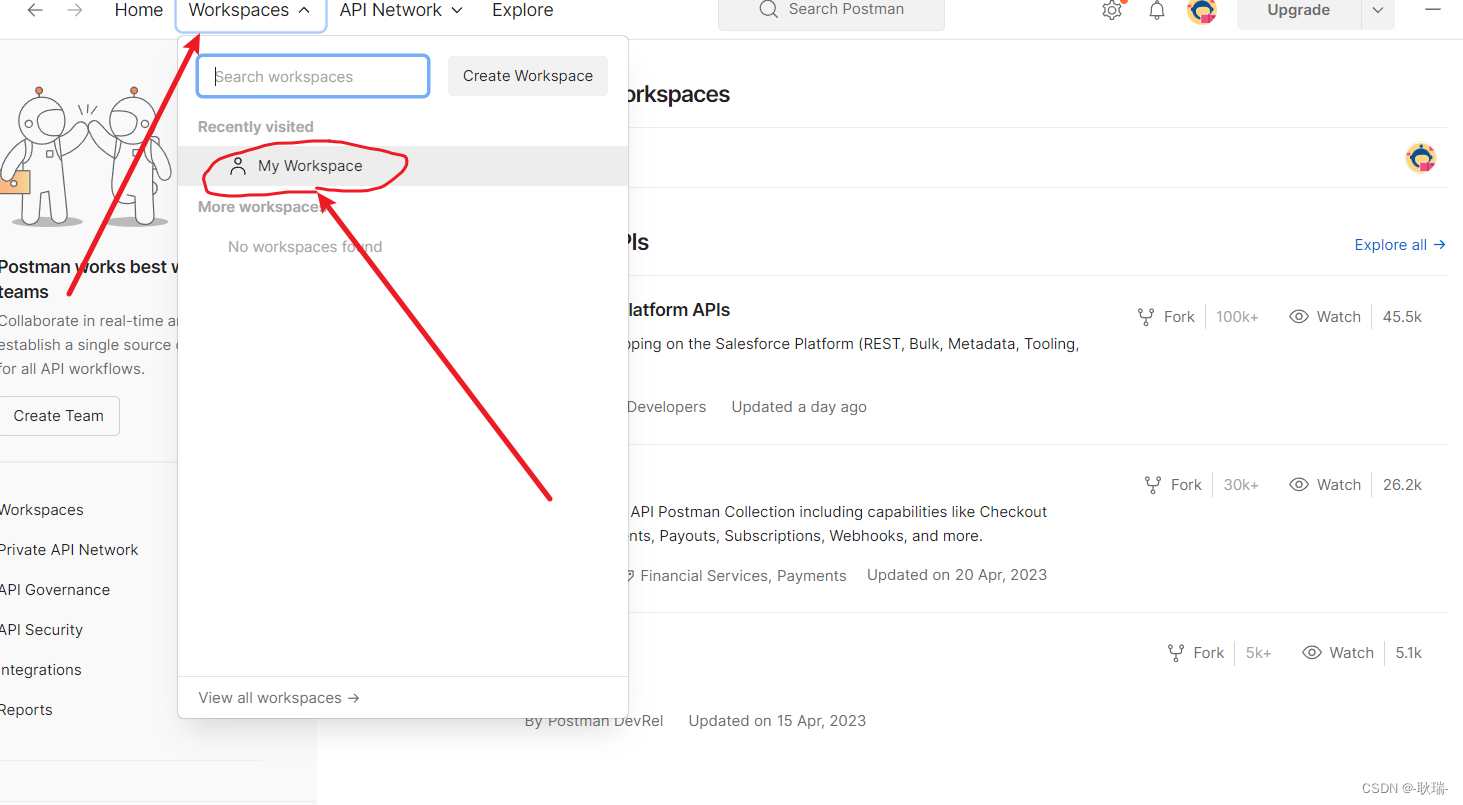Click 'No workspaces found' text
Viewport: 1463px width, 805px height.
305,247
